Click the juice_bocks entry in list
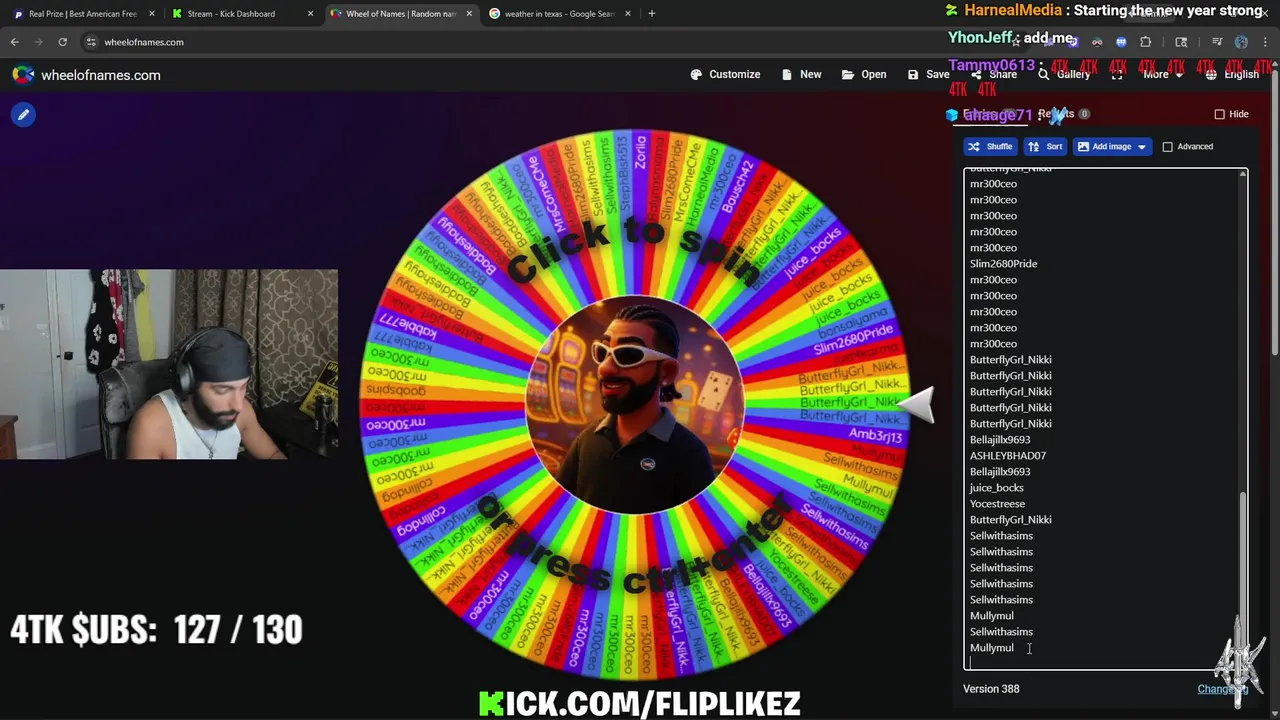 (996, 488)
